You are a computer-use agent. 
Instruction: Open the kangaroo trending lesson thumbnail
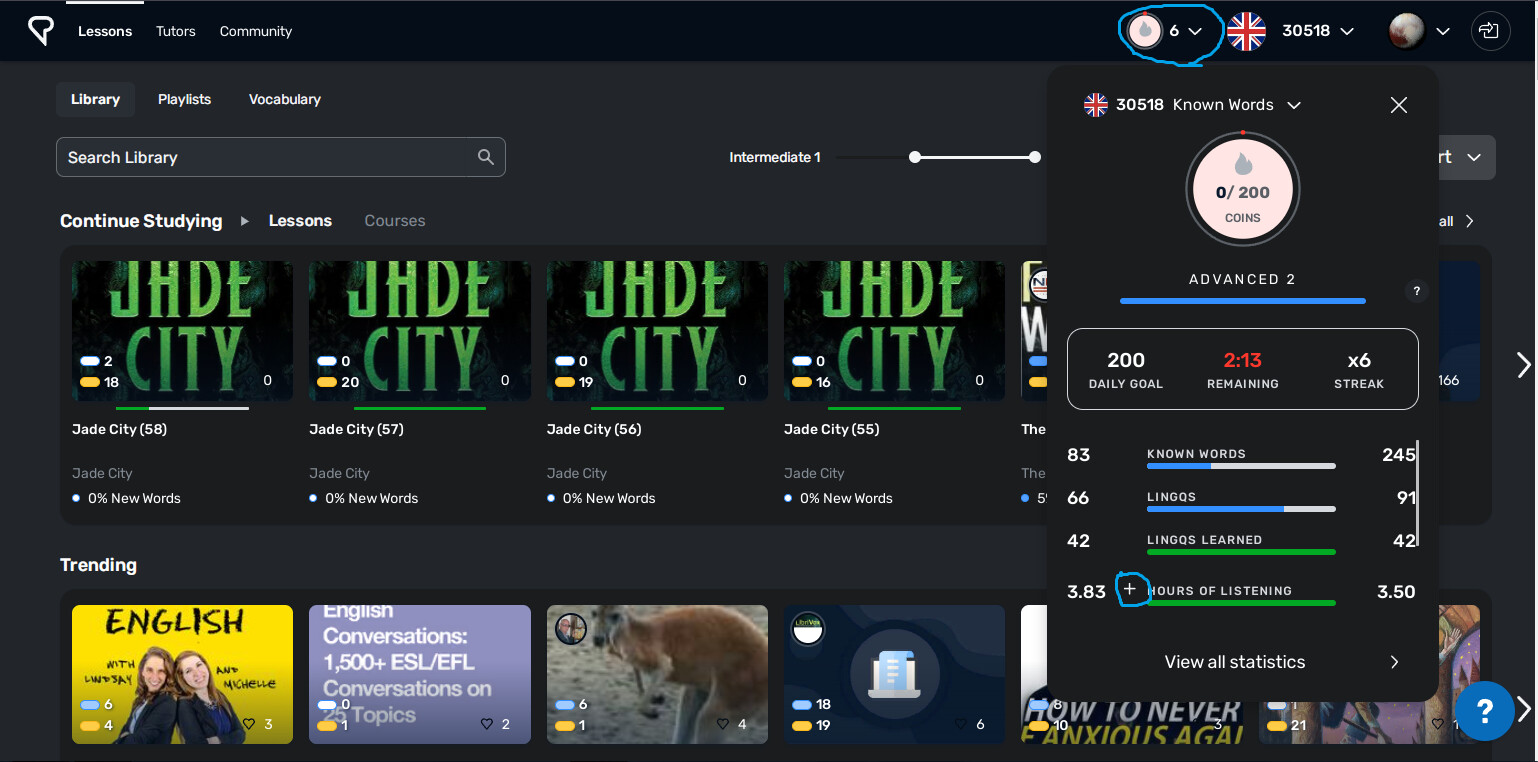tap(657, 674)
